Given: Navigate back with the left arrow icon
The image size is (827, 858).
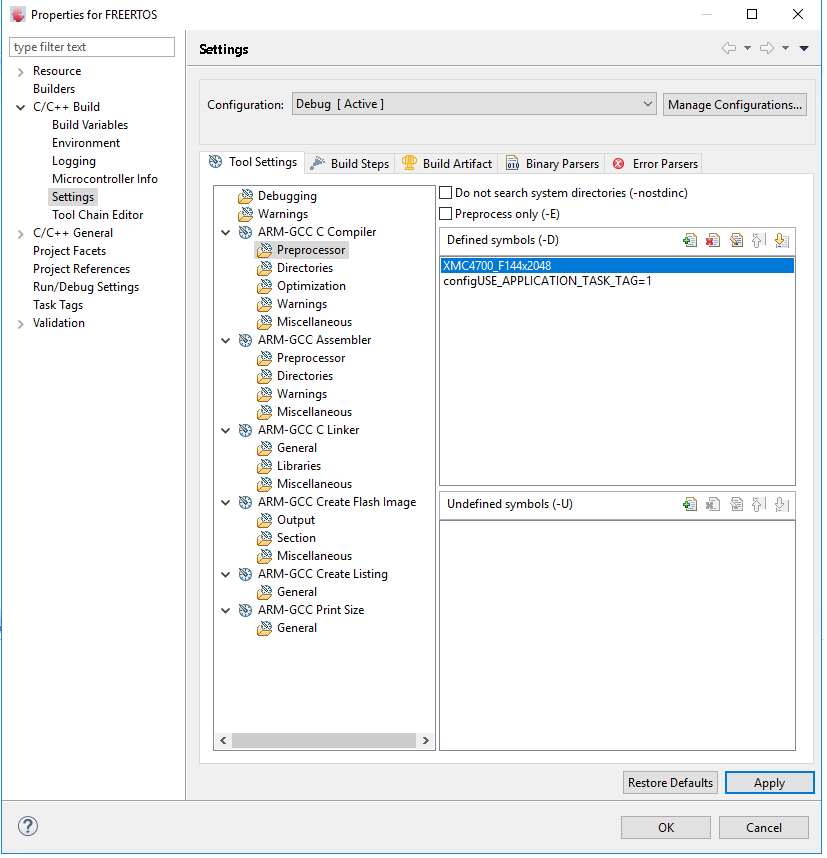Looking at the screenshot, I should coord(728,48).
